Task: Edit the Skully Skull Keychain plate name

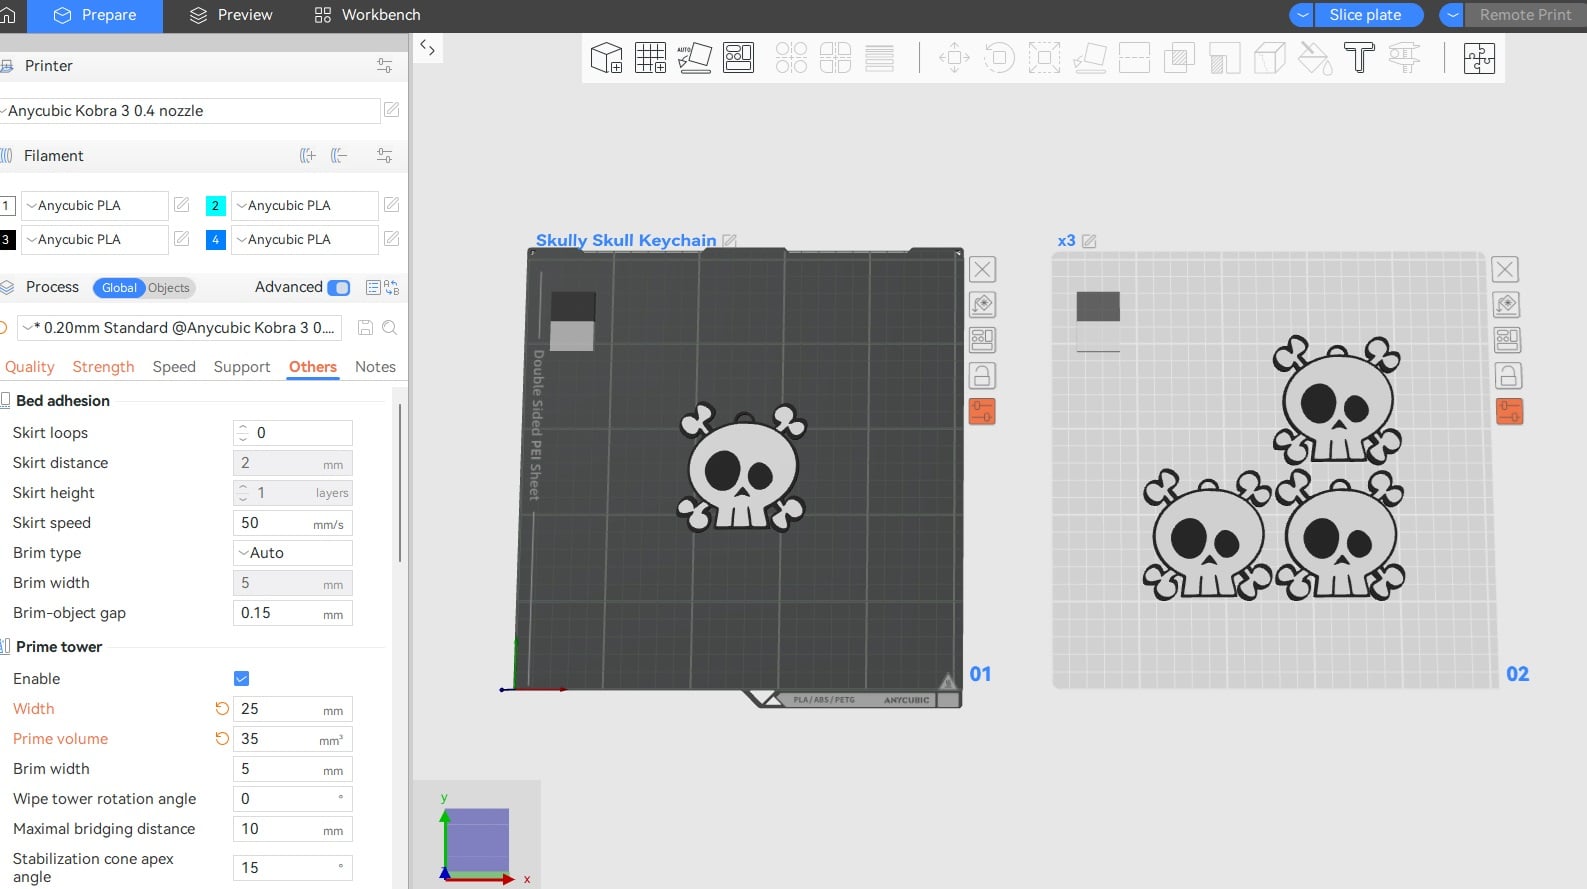Action: click(x=730, y=241)
